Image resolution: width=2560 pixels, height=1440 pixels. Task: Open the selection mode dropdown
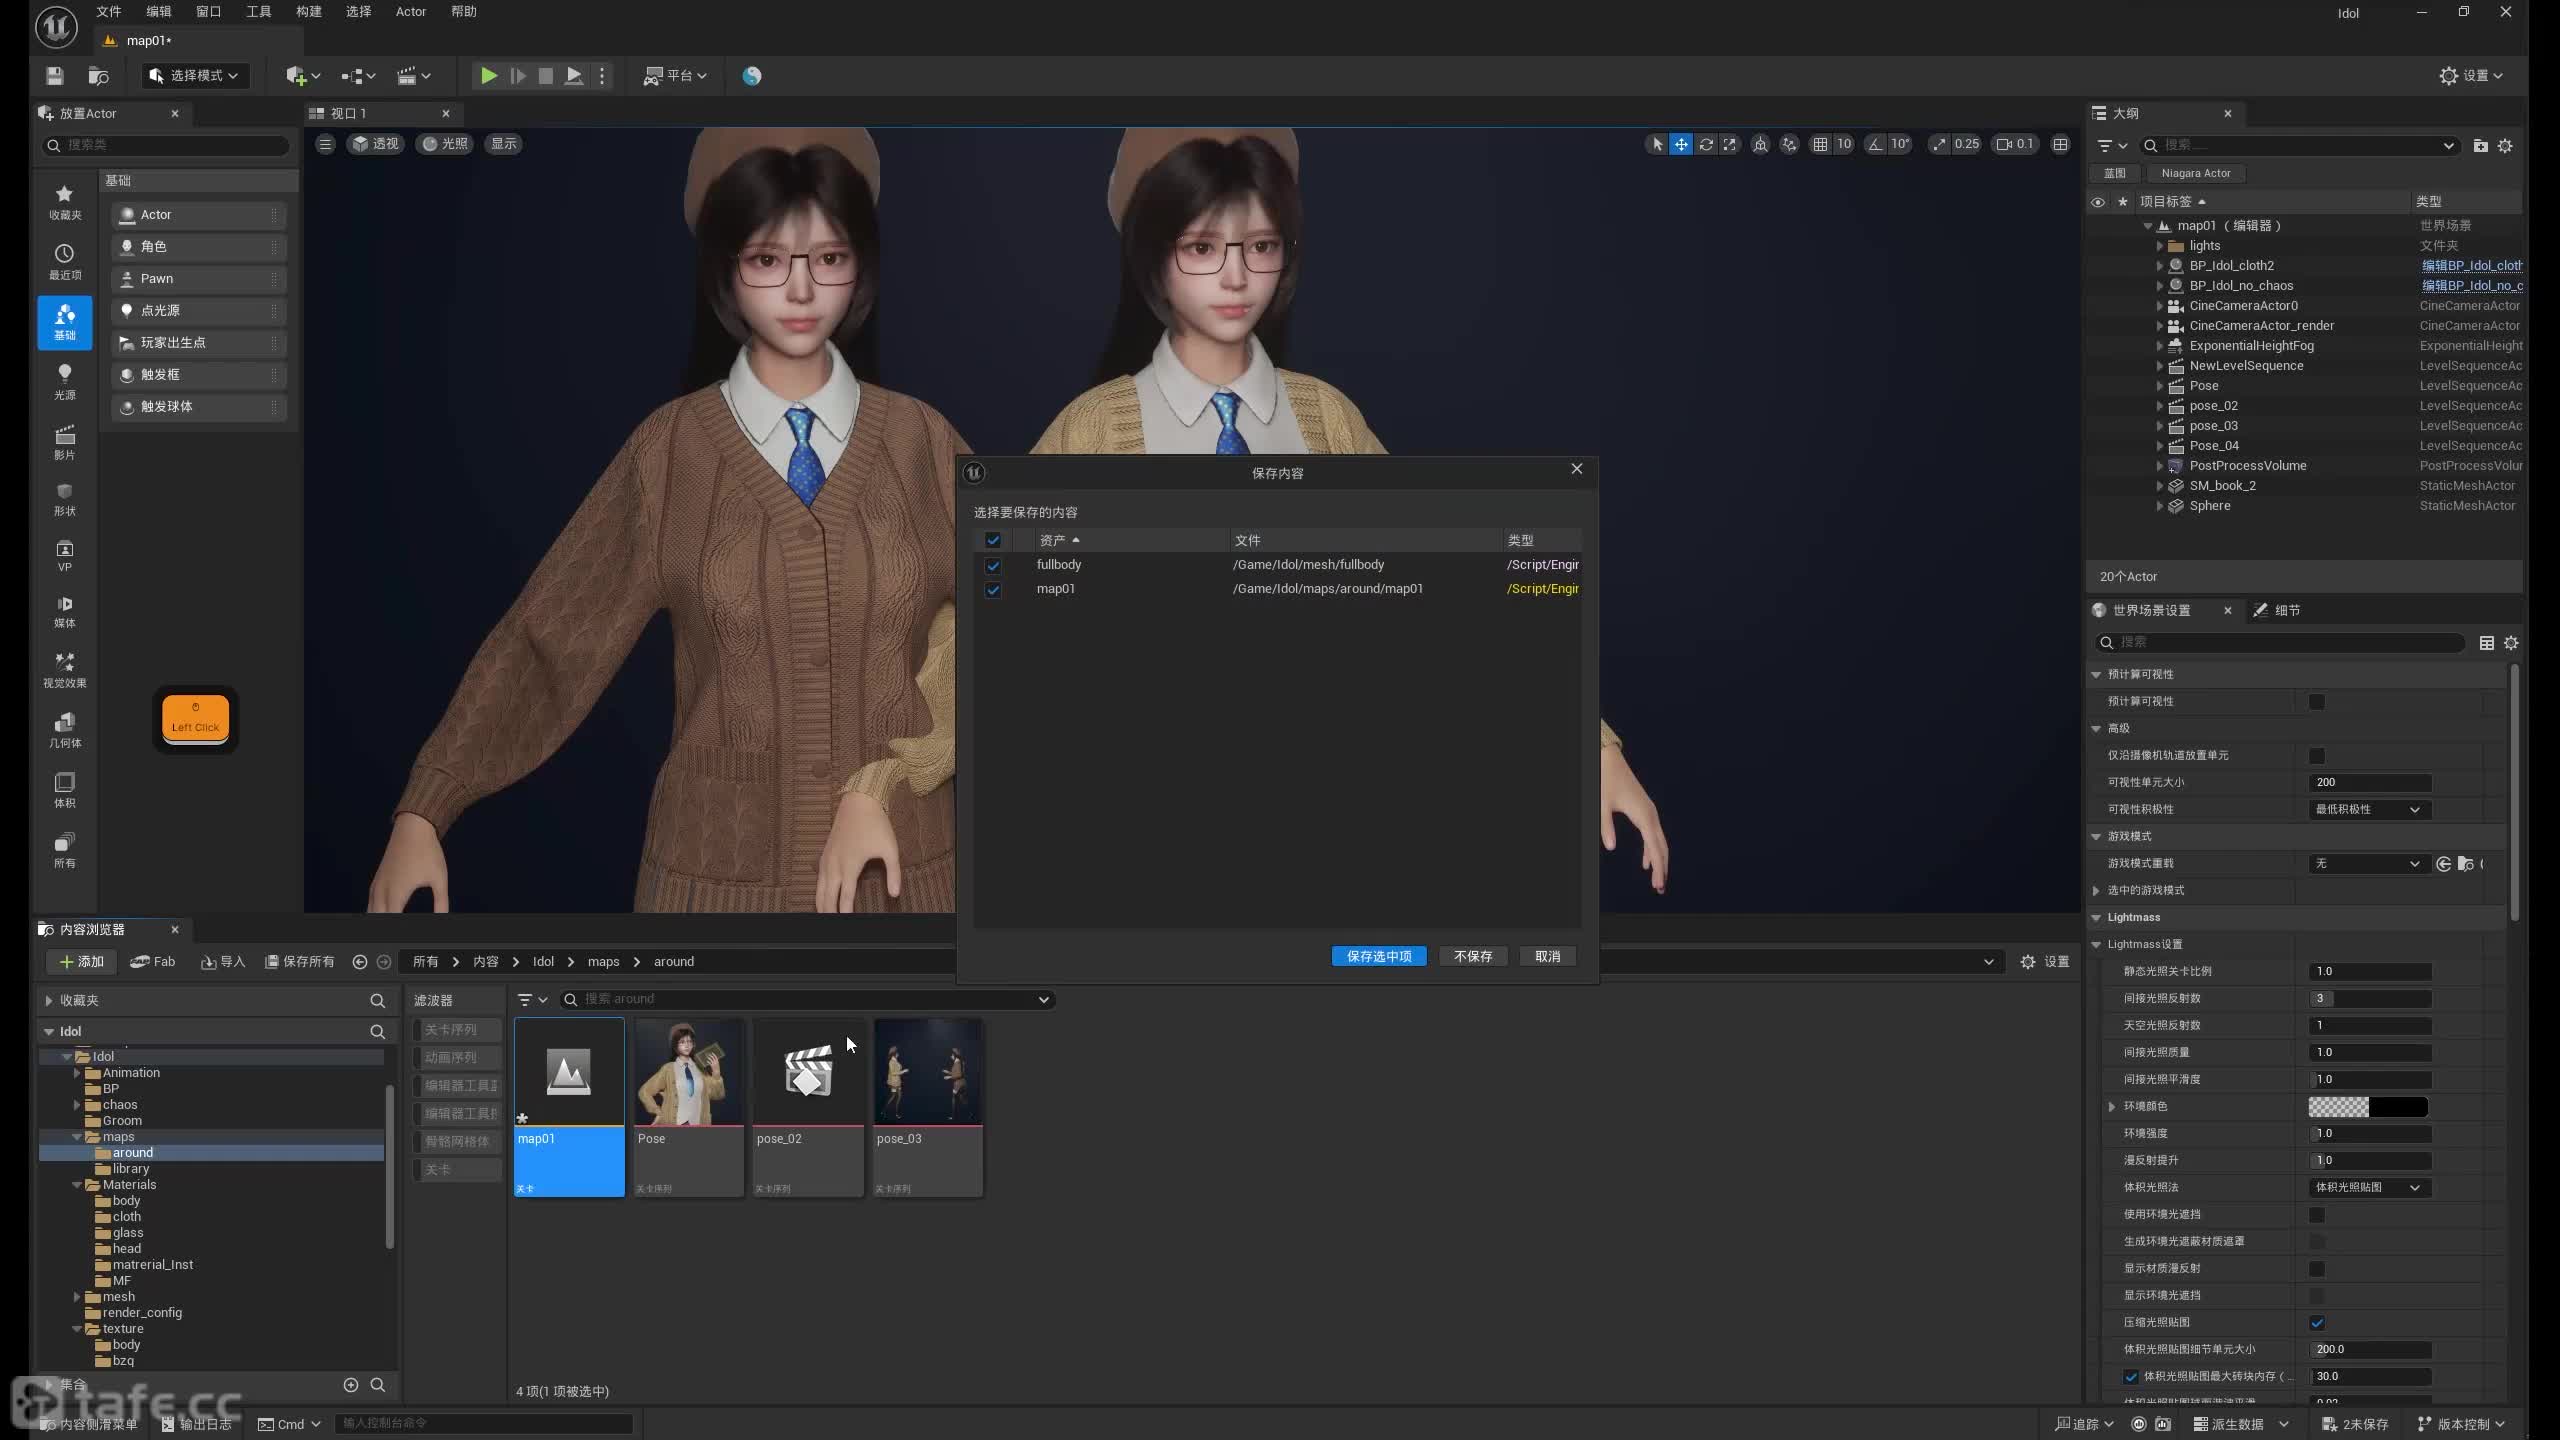(195, 76)
